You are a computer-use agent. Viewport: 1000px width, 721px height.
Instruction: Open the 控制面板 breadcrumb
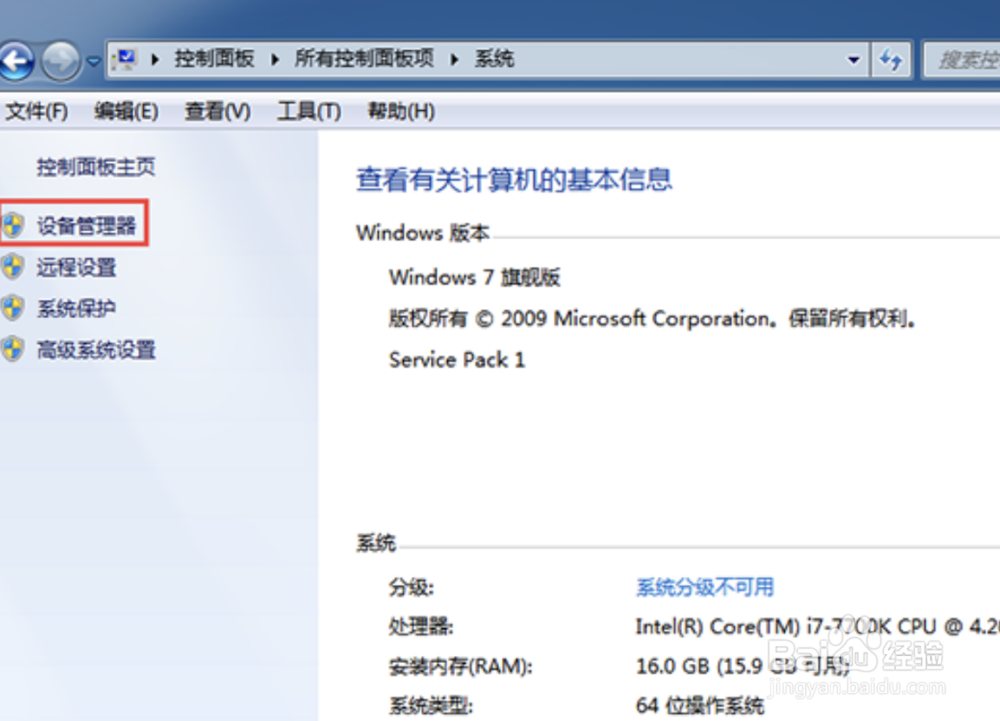214,59
